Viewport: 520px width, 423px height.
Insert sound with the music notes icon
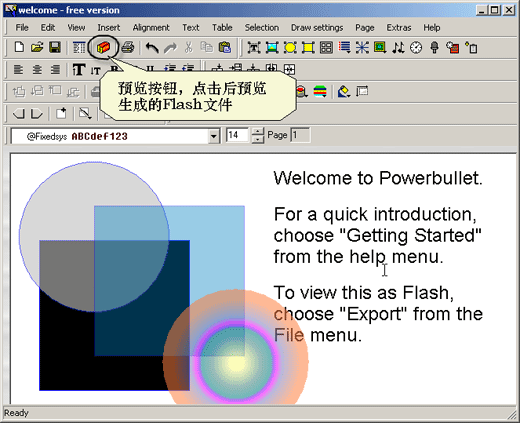pyautogui.click(x=398, y=48)
